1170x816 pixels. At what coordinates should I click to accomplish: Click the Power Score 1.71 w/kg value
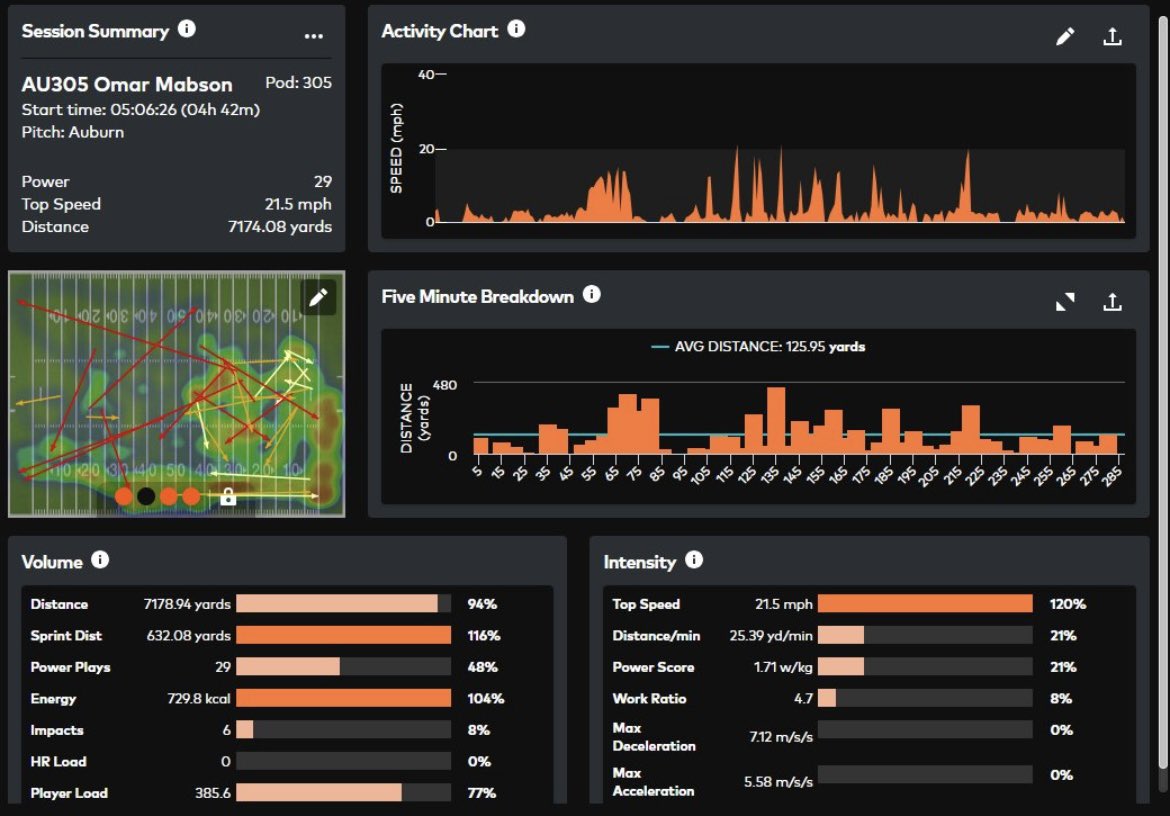point(783,667)
